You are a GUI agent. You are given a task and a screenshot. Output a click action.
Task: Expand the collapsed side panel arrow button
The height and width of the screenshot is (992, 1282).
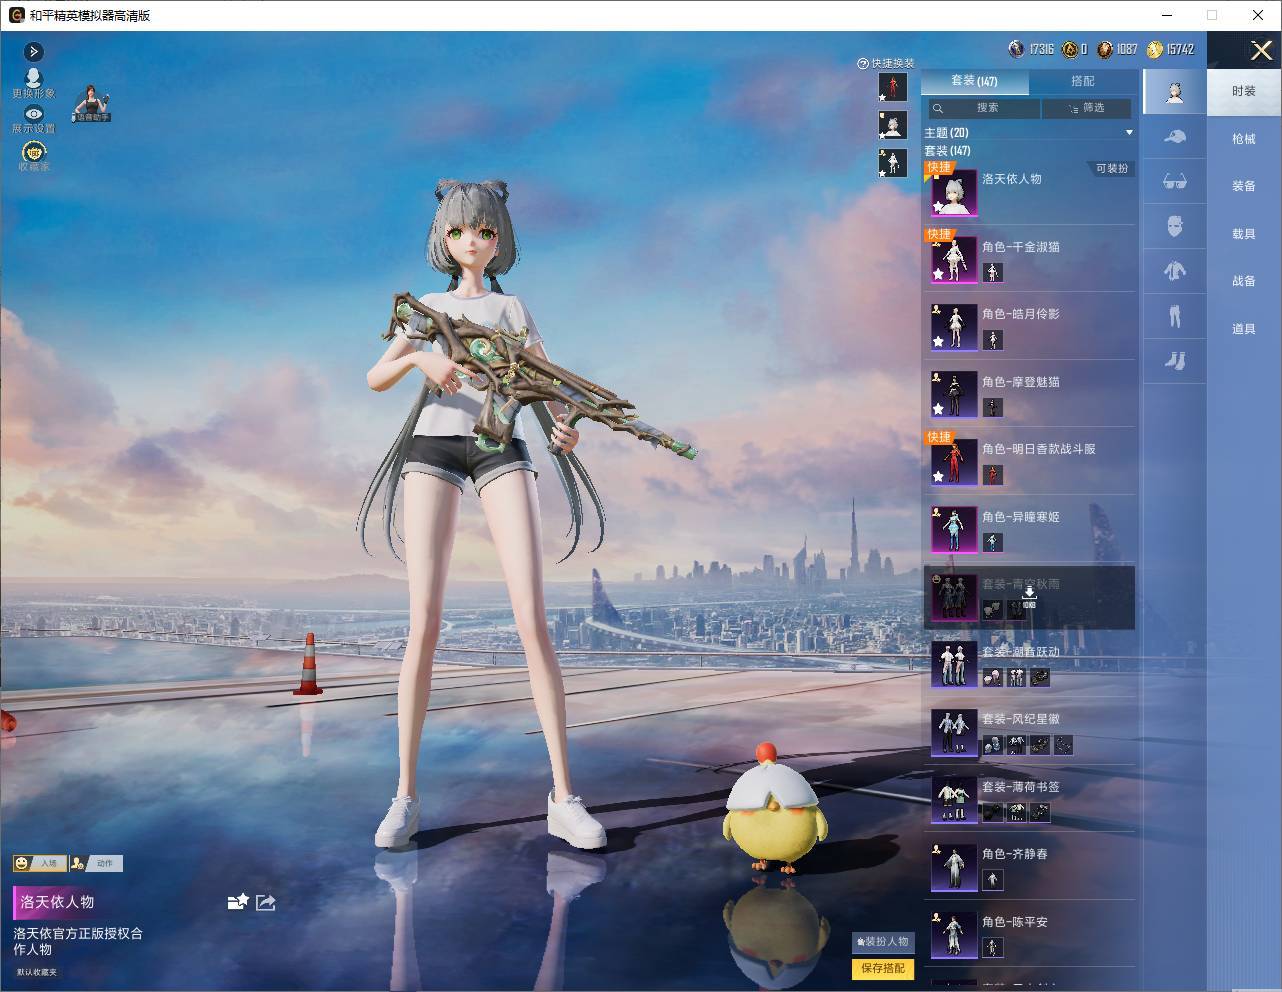(x=34, y=51)
